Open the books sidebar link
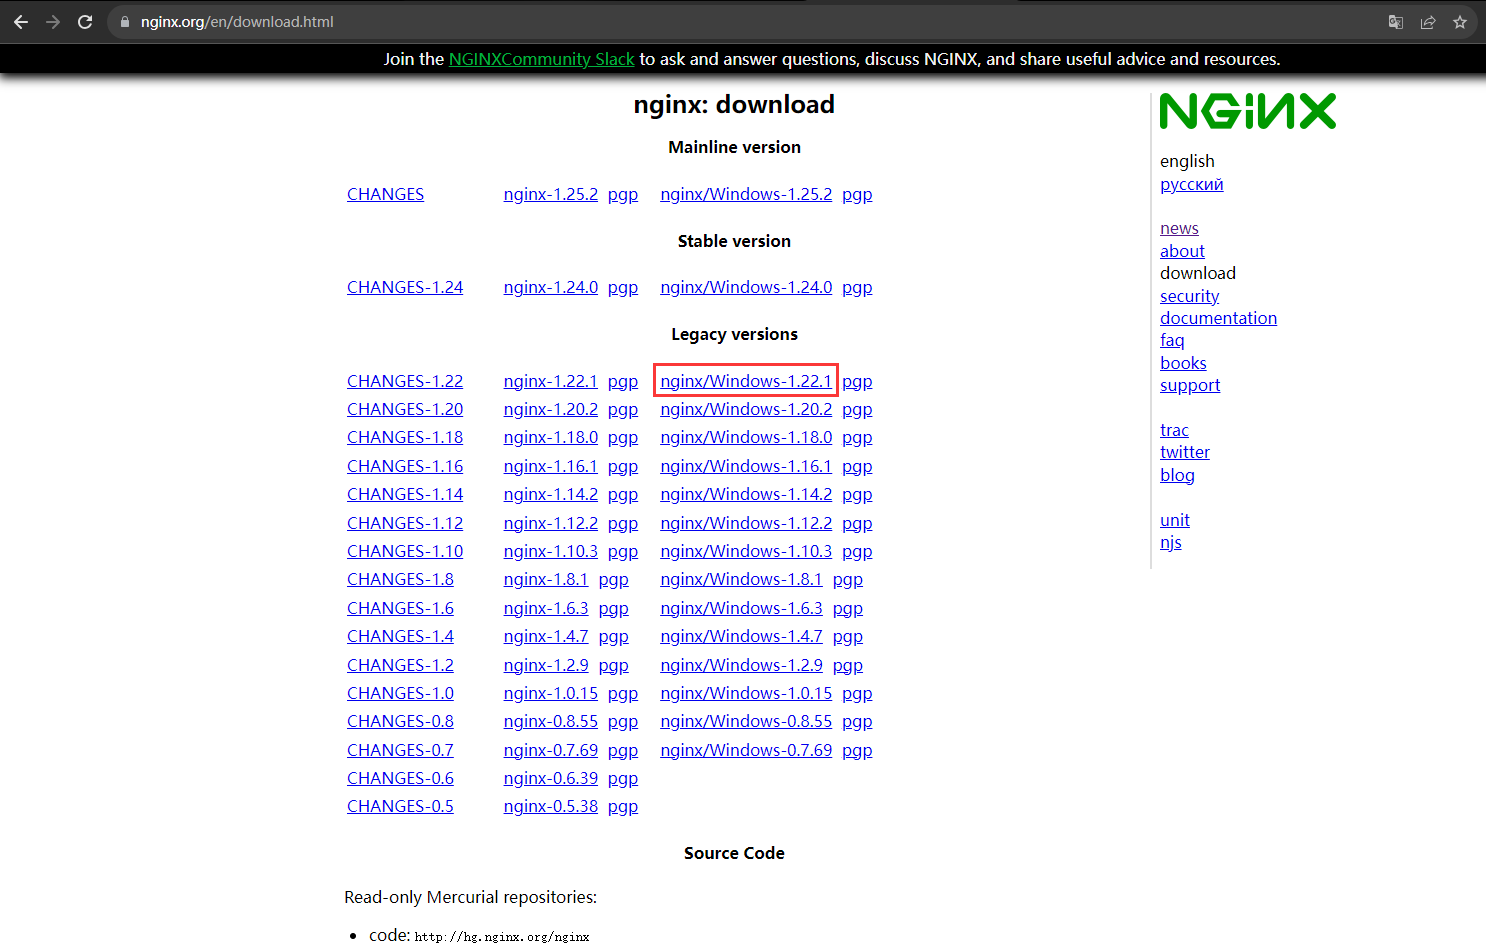 [x=1183, y=363]
